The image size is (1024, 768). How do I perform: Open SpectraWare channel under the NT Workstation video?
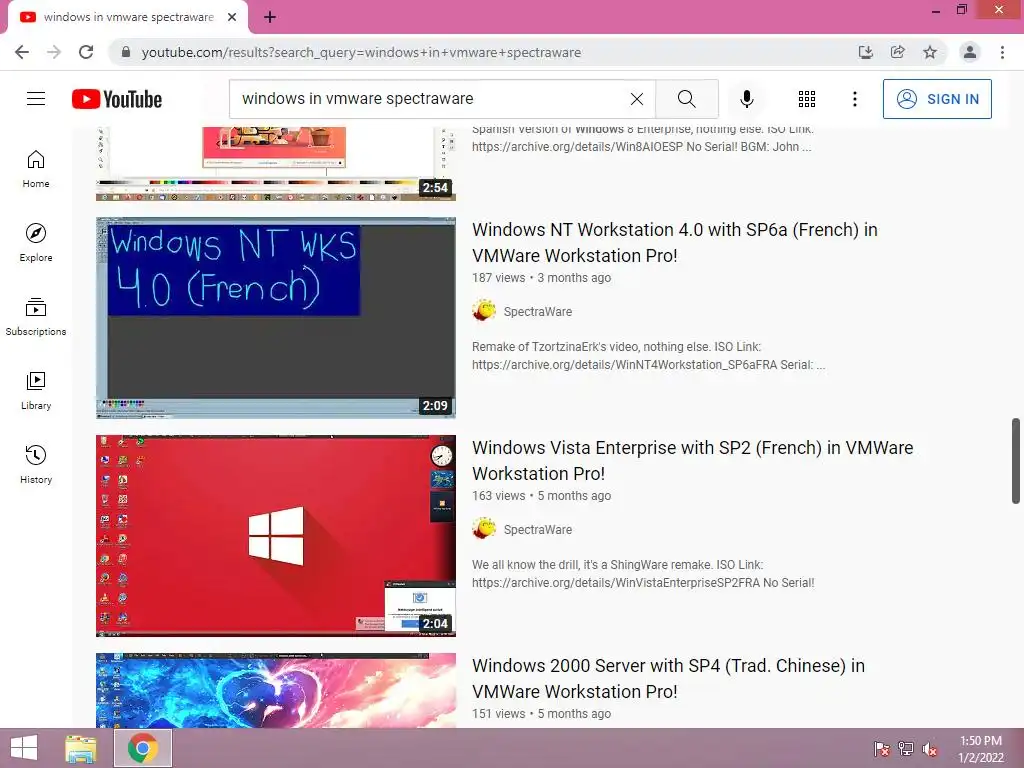pyautogui.click(x=537, y=312)
